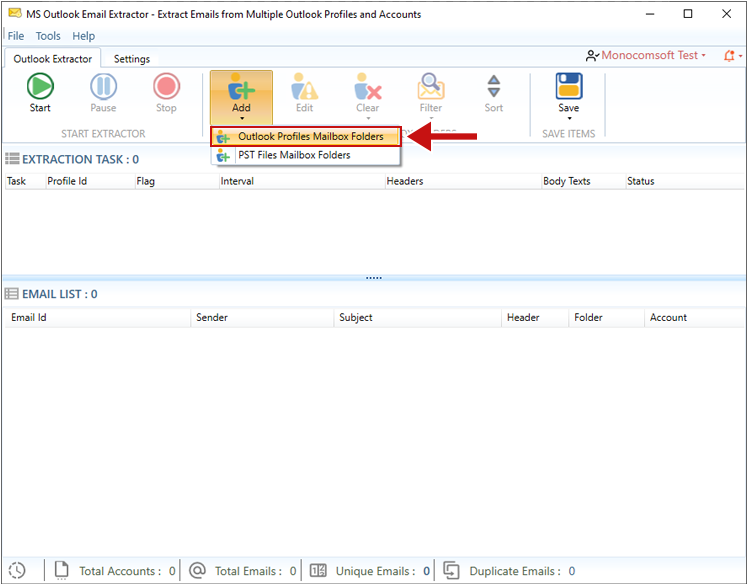Viewport: 749px width, 585px height.
Task: Click the Pause extraction icon
Action: [103, 87]
